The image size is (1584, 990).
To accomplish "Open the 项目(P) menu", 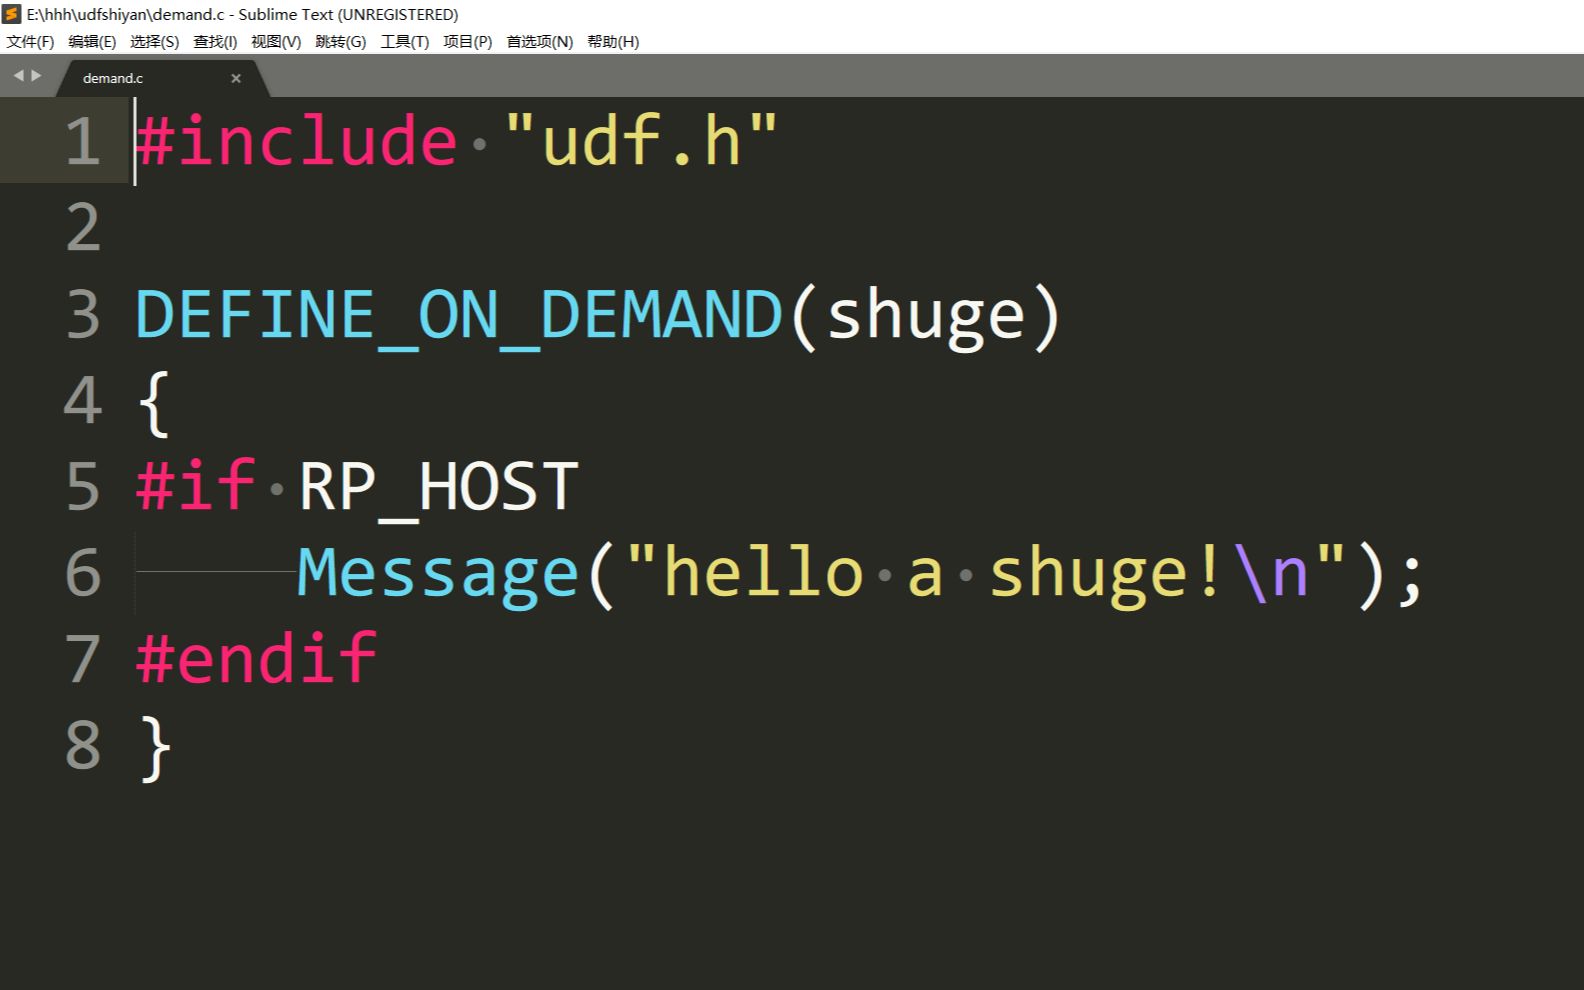I will click(x=467, y=41).
